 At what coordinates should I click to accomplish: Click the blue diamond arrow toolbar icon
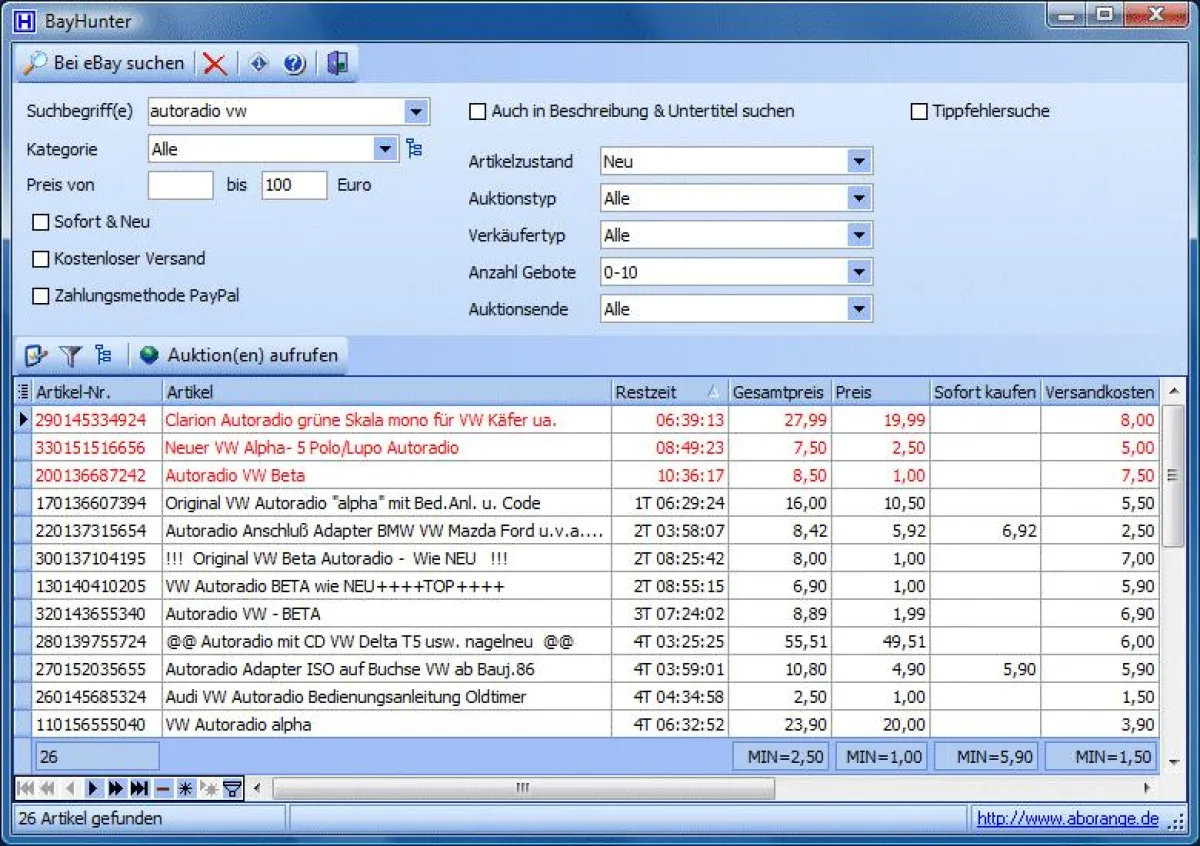[258, 62]
